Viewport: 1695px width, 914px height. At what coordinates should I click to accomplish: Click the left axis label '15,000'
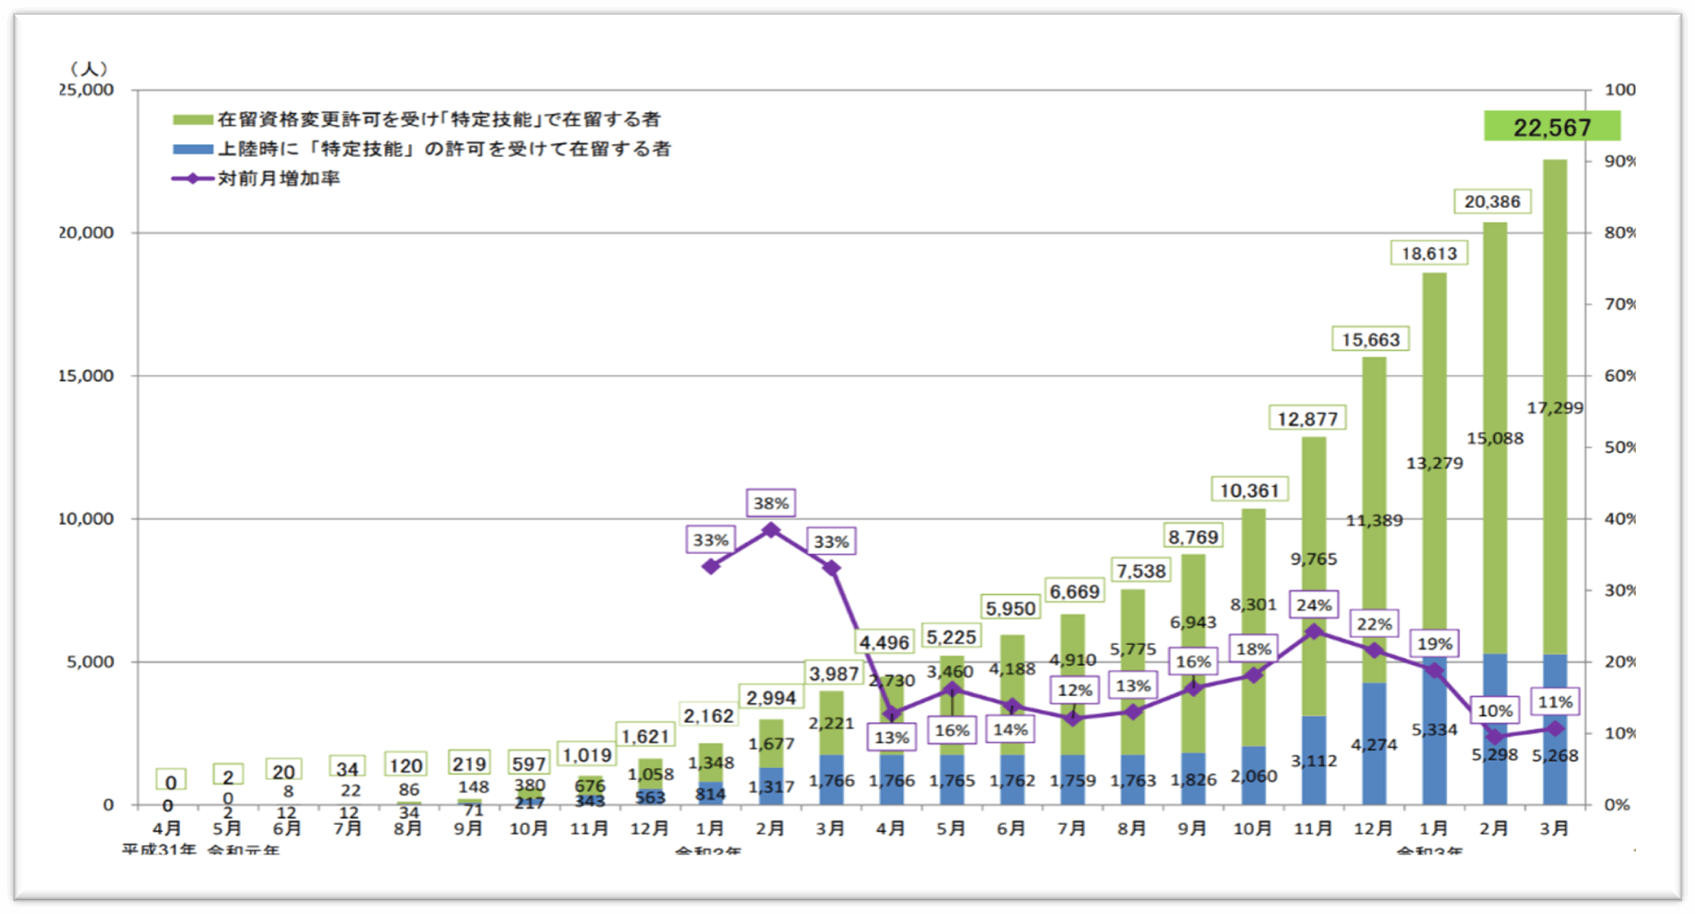86,376
